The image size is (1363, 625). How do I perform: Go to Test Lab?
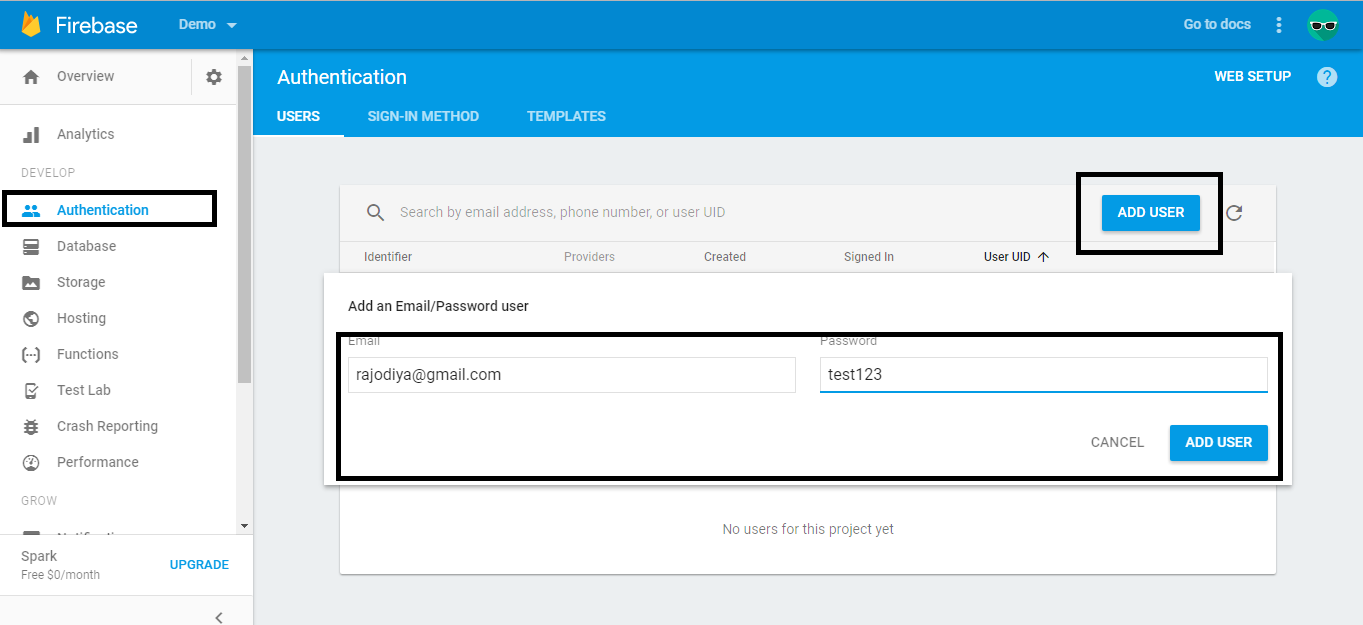[84, 390]
